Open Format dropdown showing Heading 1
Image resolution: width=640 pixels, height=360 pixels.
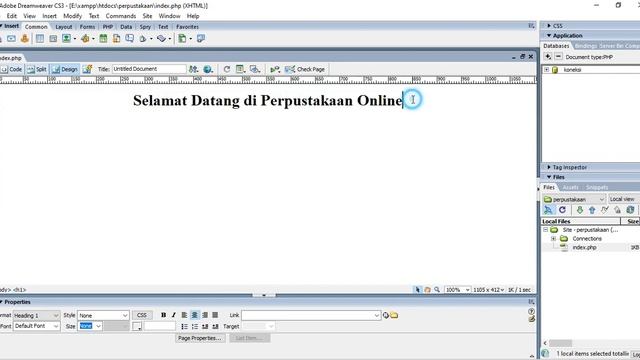click(x=36, y=316)
